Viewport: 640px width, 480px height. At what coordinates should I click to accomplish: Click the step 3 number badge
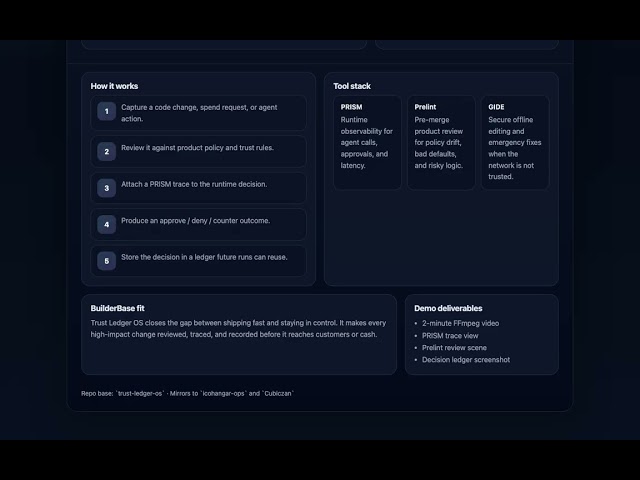(x=107, y=188)
